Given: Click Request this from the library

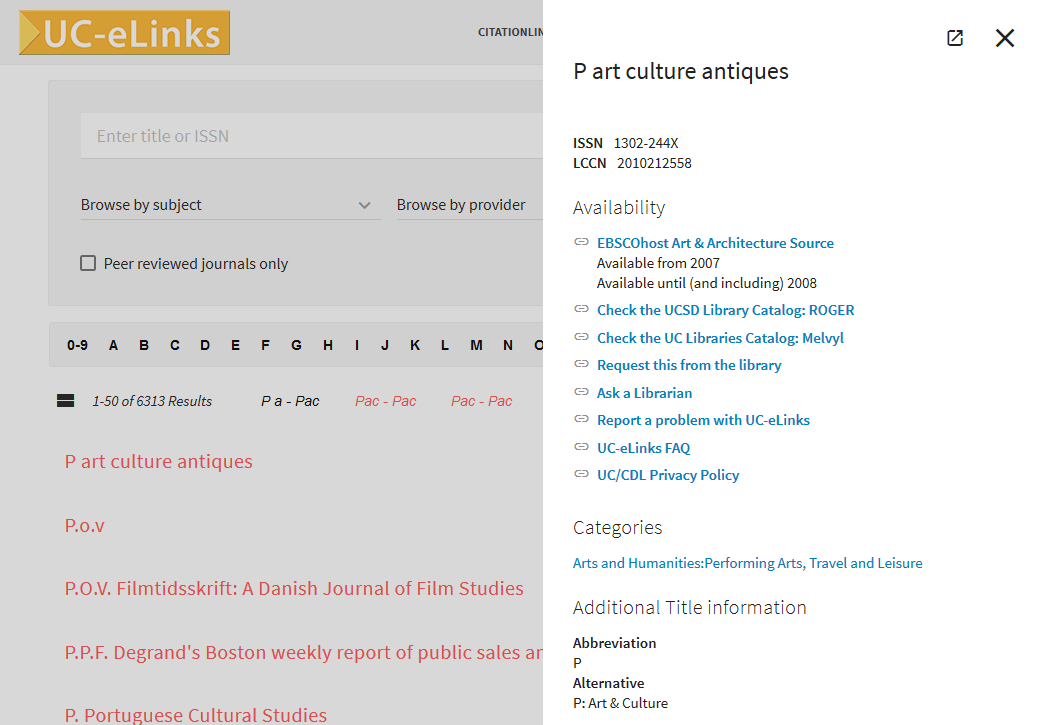Looking at the screenshot, I should point(689,365).
